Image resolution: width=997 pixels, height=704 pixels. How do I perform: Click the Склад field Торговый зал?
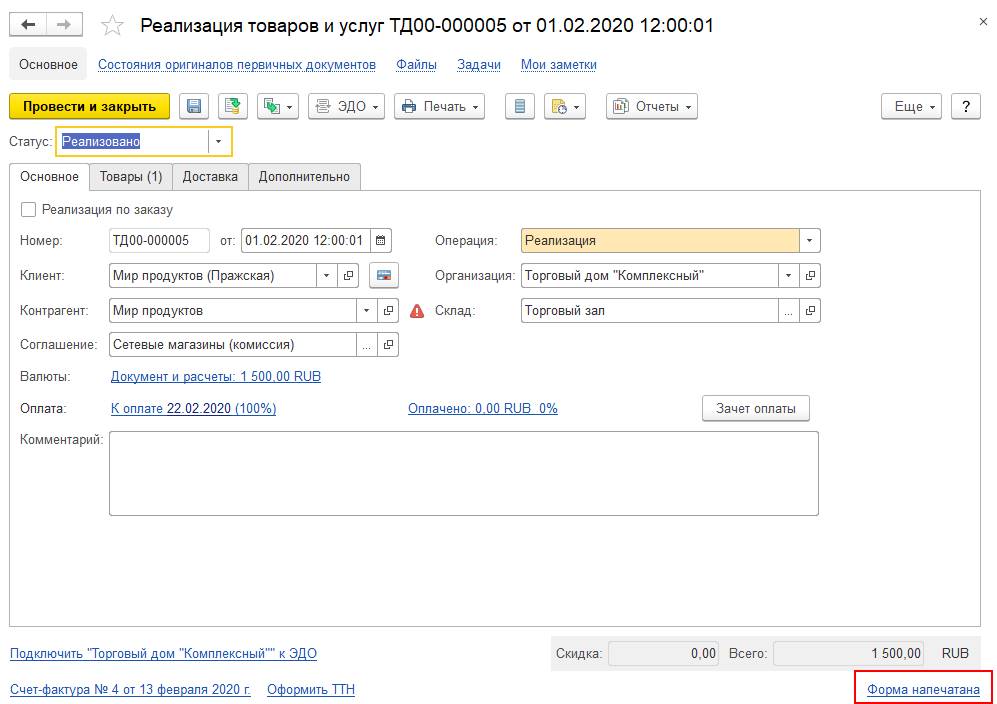coord(649,310)
